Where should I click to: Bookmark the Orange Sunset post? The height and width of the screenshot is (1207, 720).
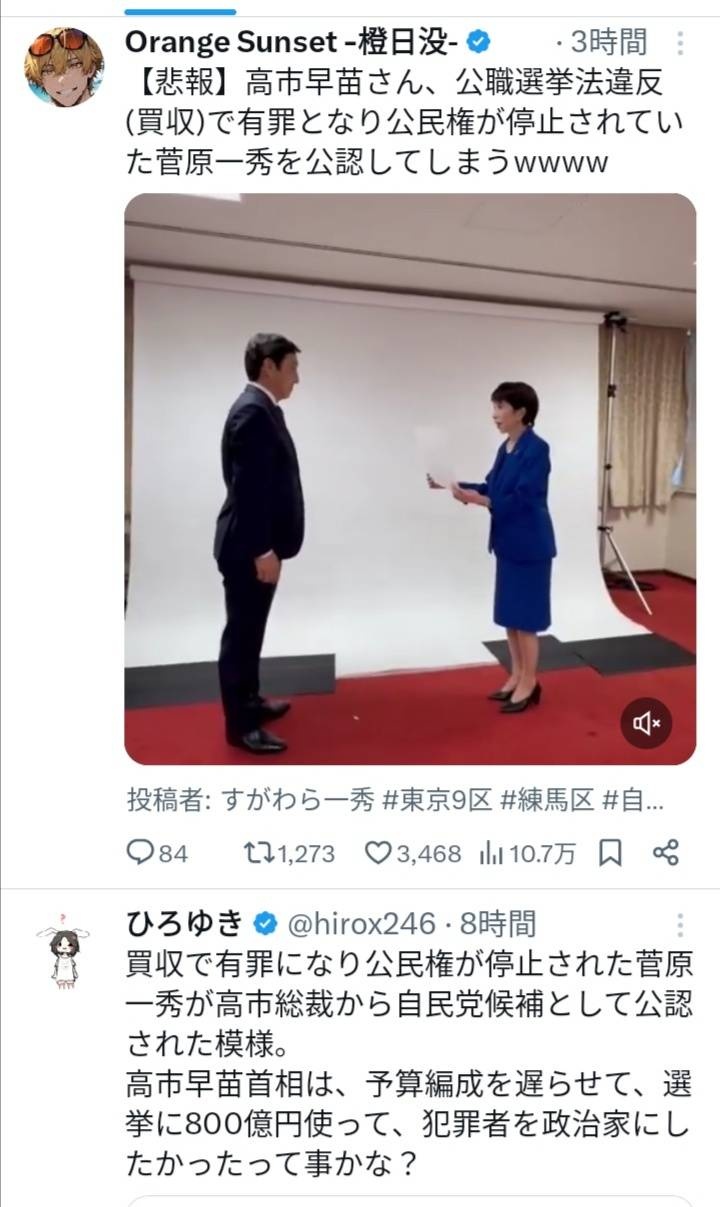pyautogui.click(x=610, y=853)
